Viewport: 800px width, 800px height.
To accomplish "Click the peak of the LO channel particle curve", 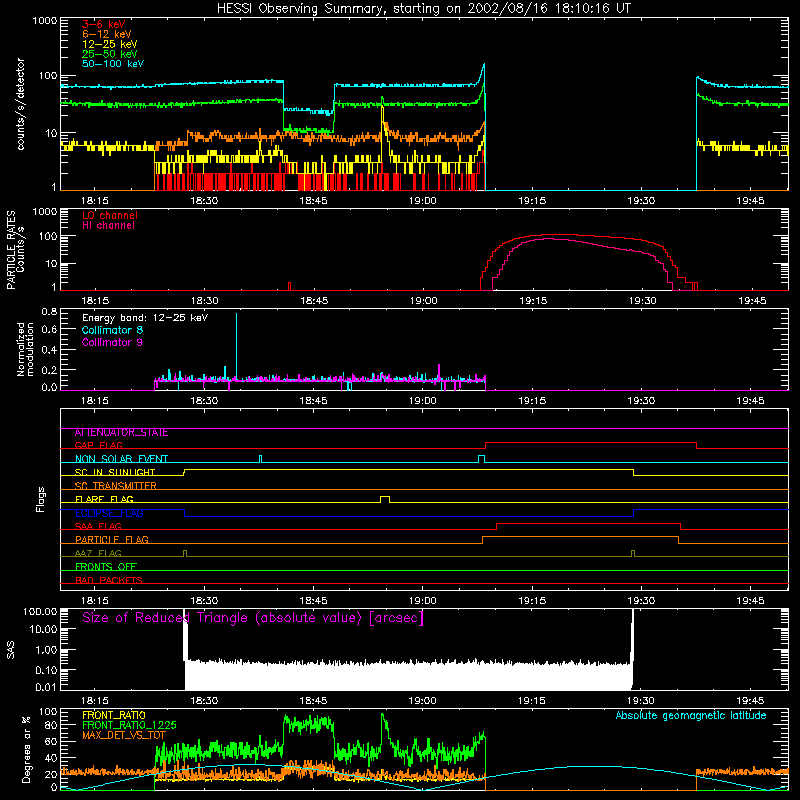I will point(554,235).
